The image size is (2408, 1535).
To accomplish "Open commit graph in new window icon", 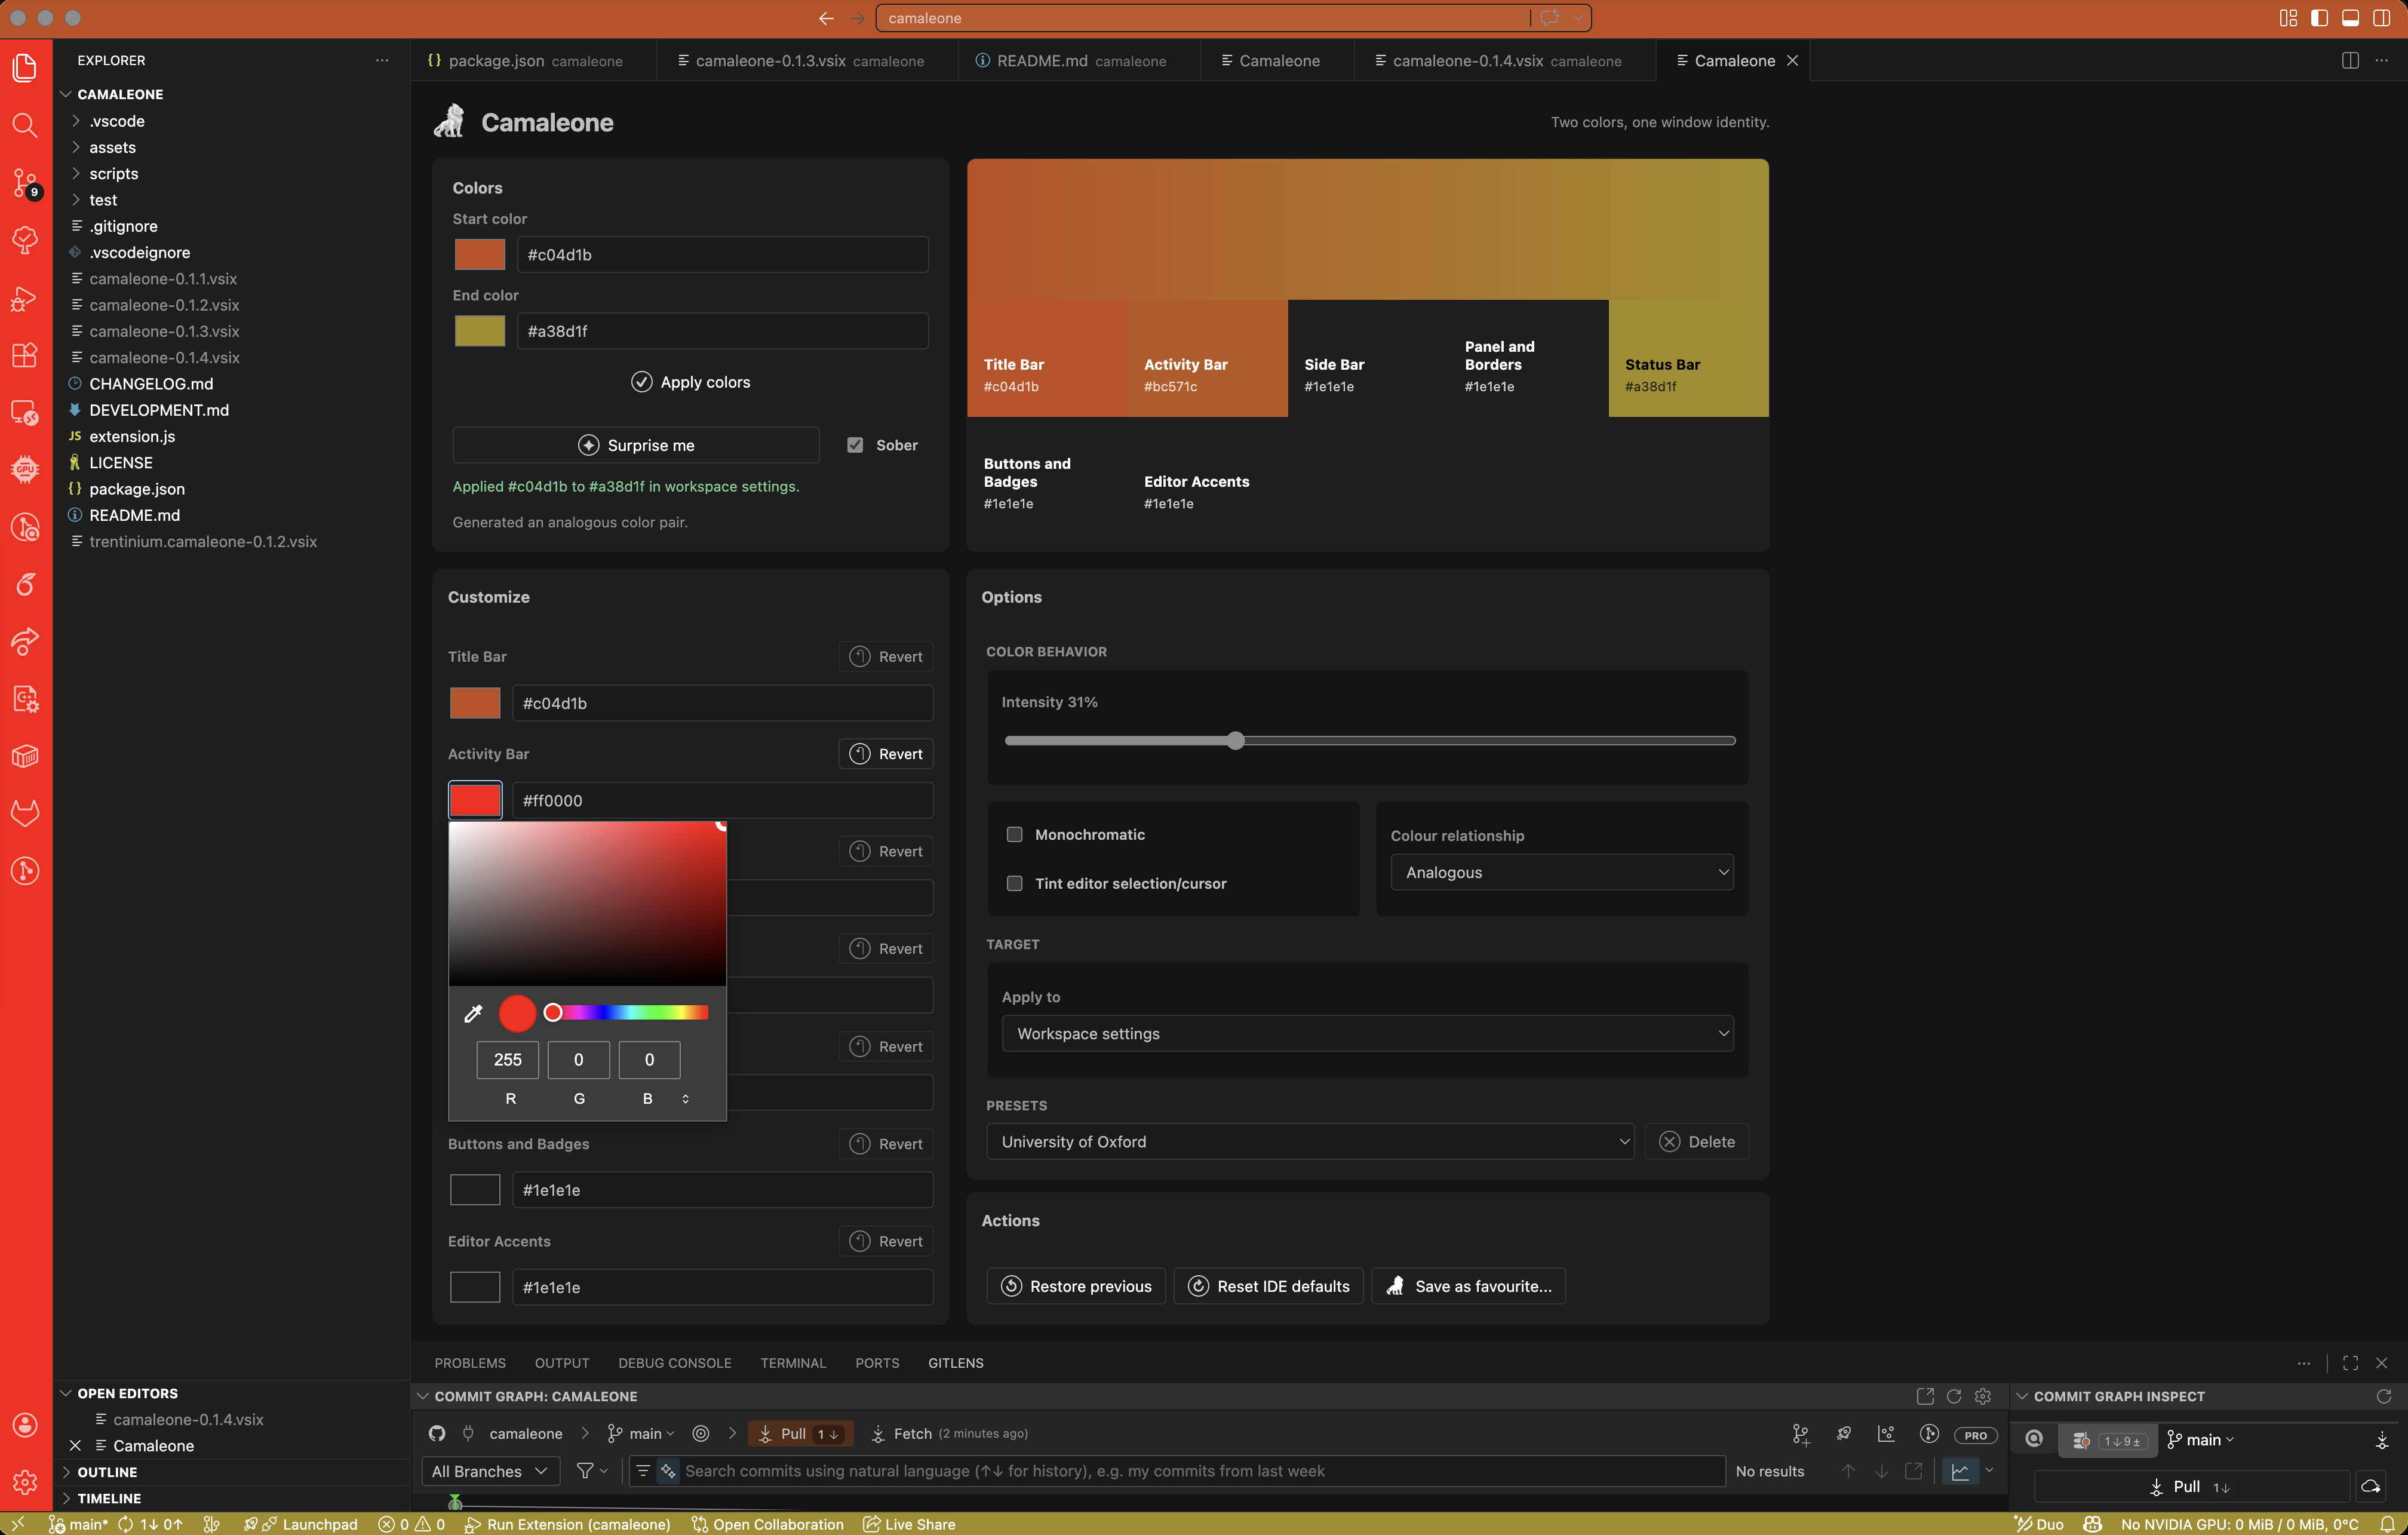I will (x=1924, y=1396).
